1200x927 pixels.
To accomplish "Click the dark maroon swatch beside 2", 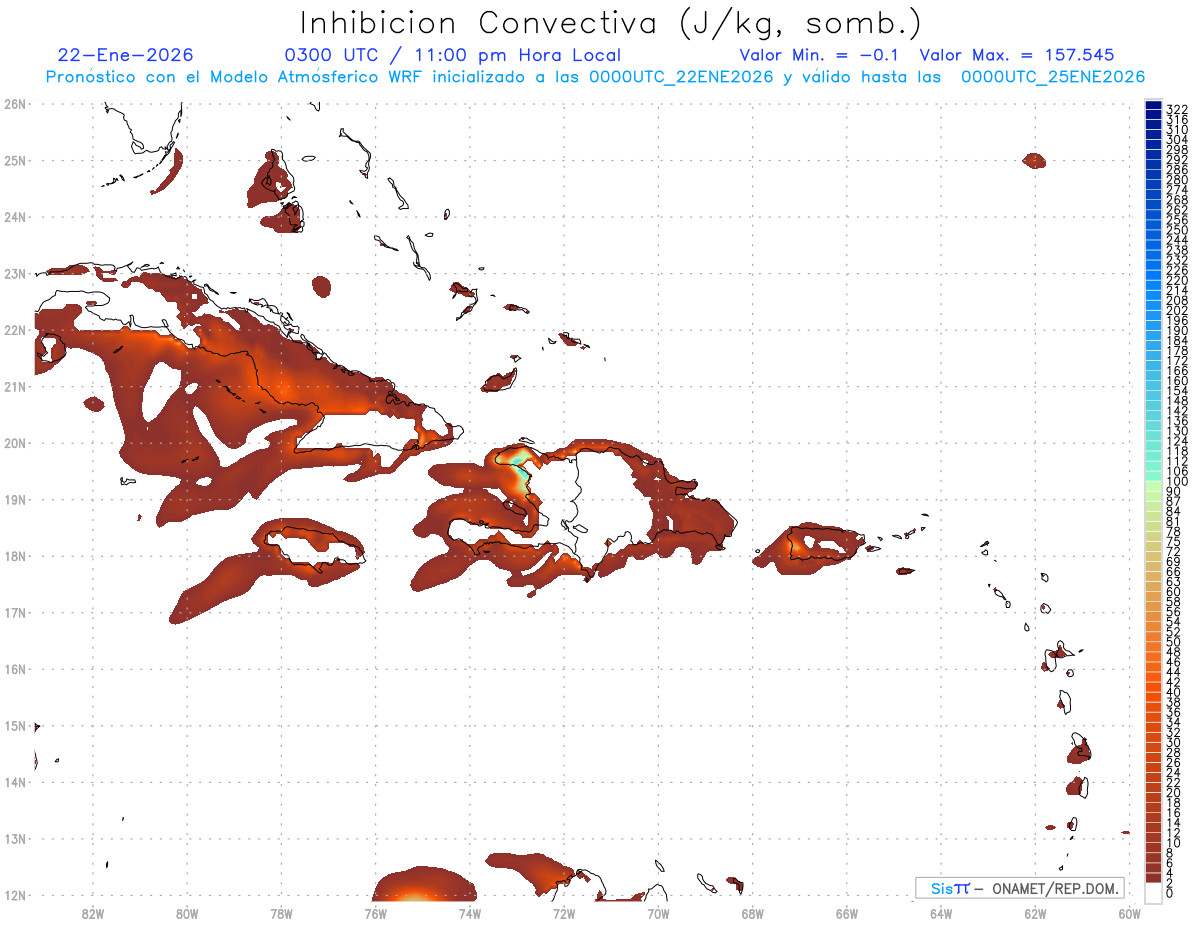I will coord(1153,878).
